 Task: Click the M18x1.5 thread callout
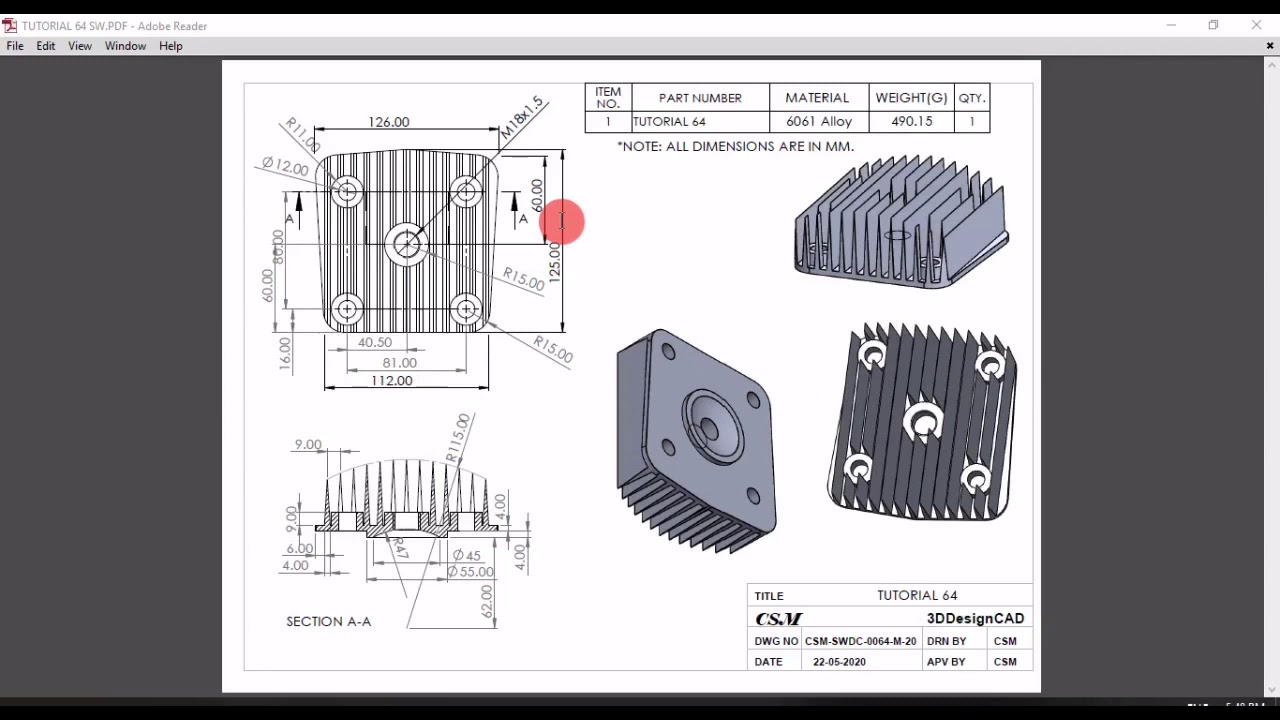[522, 117]
